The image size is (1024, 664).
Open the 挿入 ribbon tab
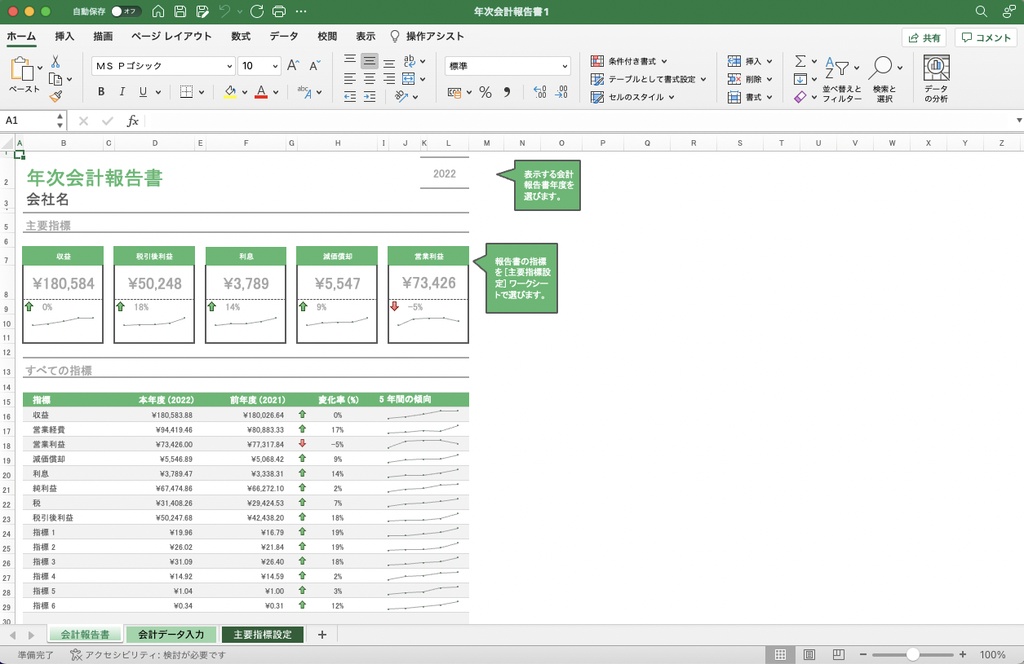click(x=65, y=37)
